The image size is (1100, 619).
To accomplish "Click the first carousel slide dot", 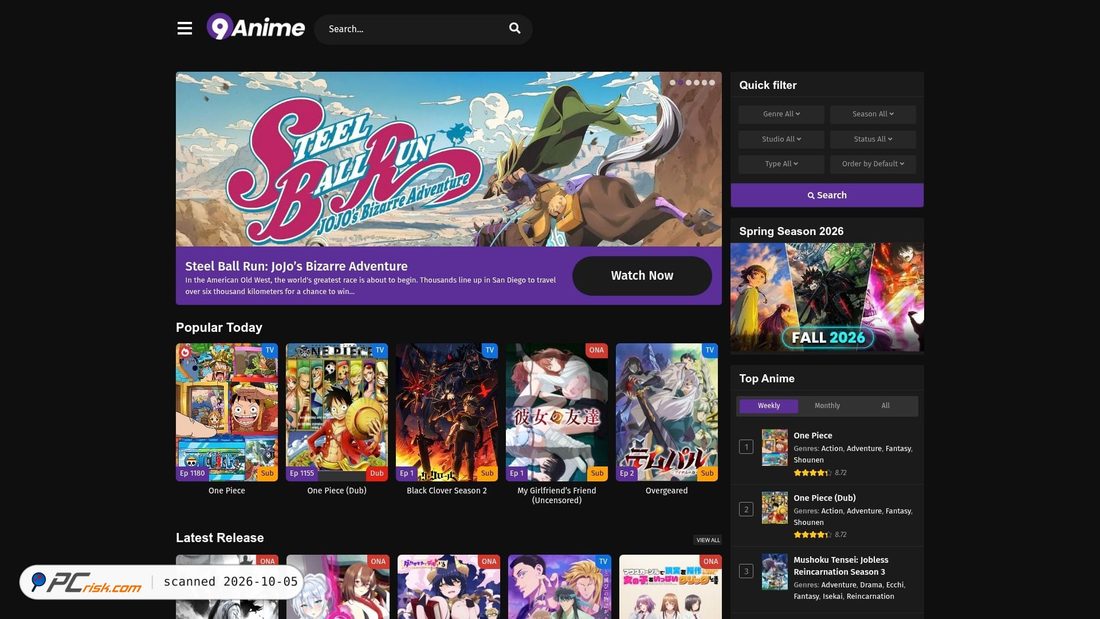I will point(672,83).
